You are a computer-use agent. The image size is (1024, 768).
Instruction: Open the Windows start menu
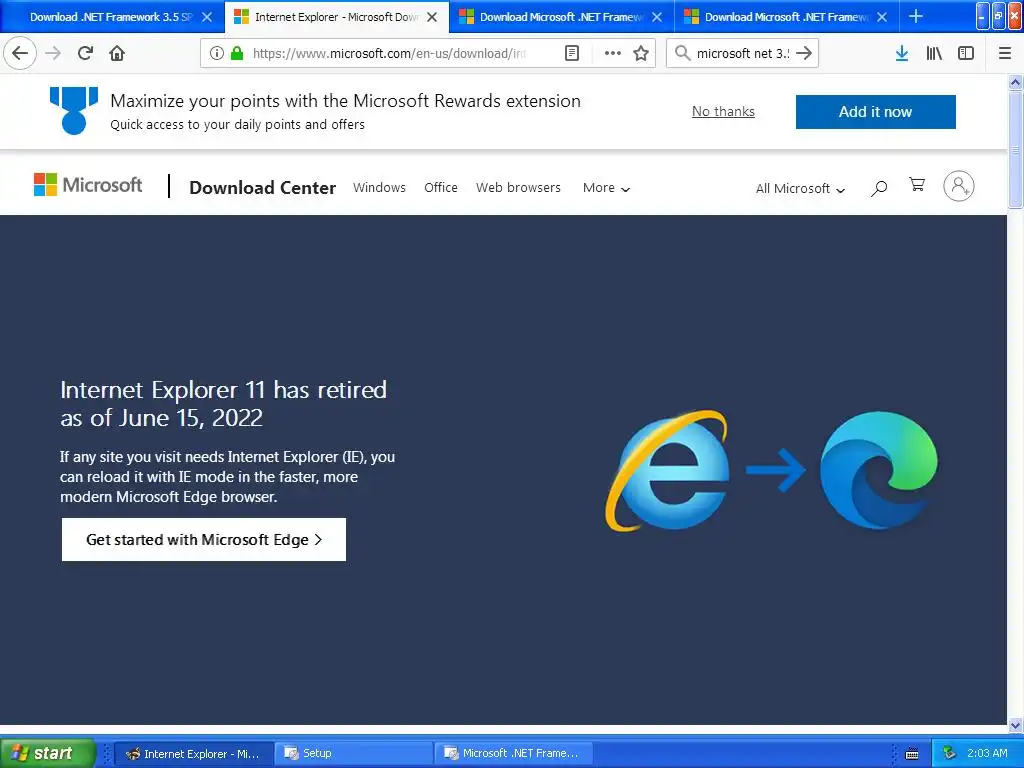(x=47, y=753)
